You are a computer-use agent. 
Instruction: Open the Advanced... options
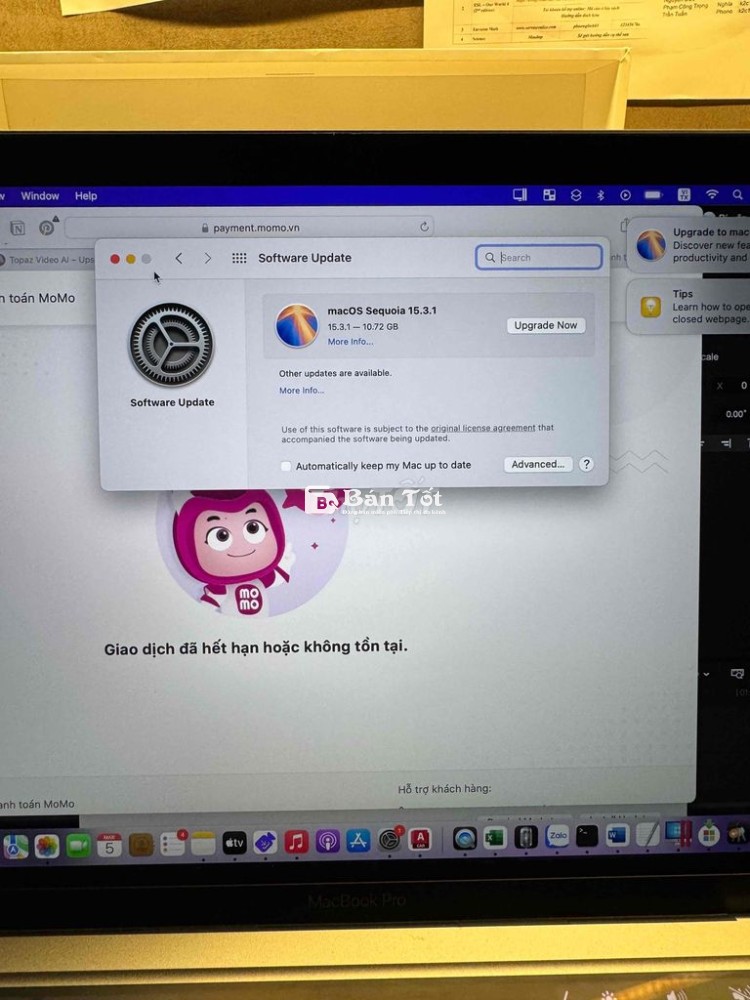click(538, 464)
